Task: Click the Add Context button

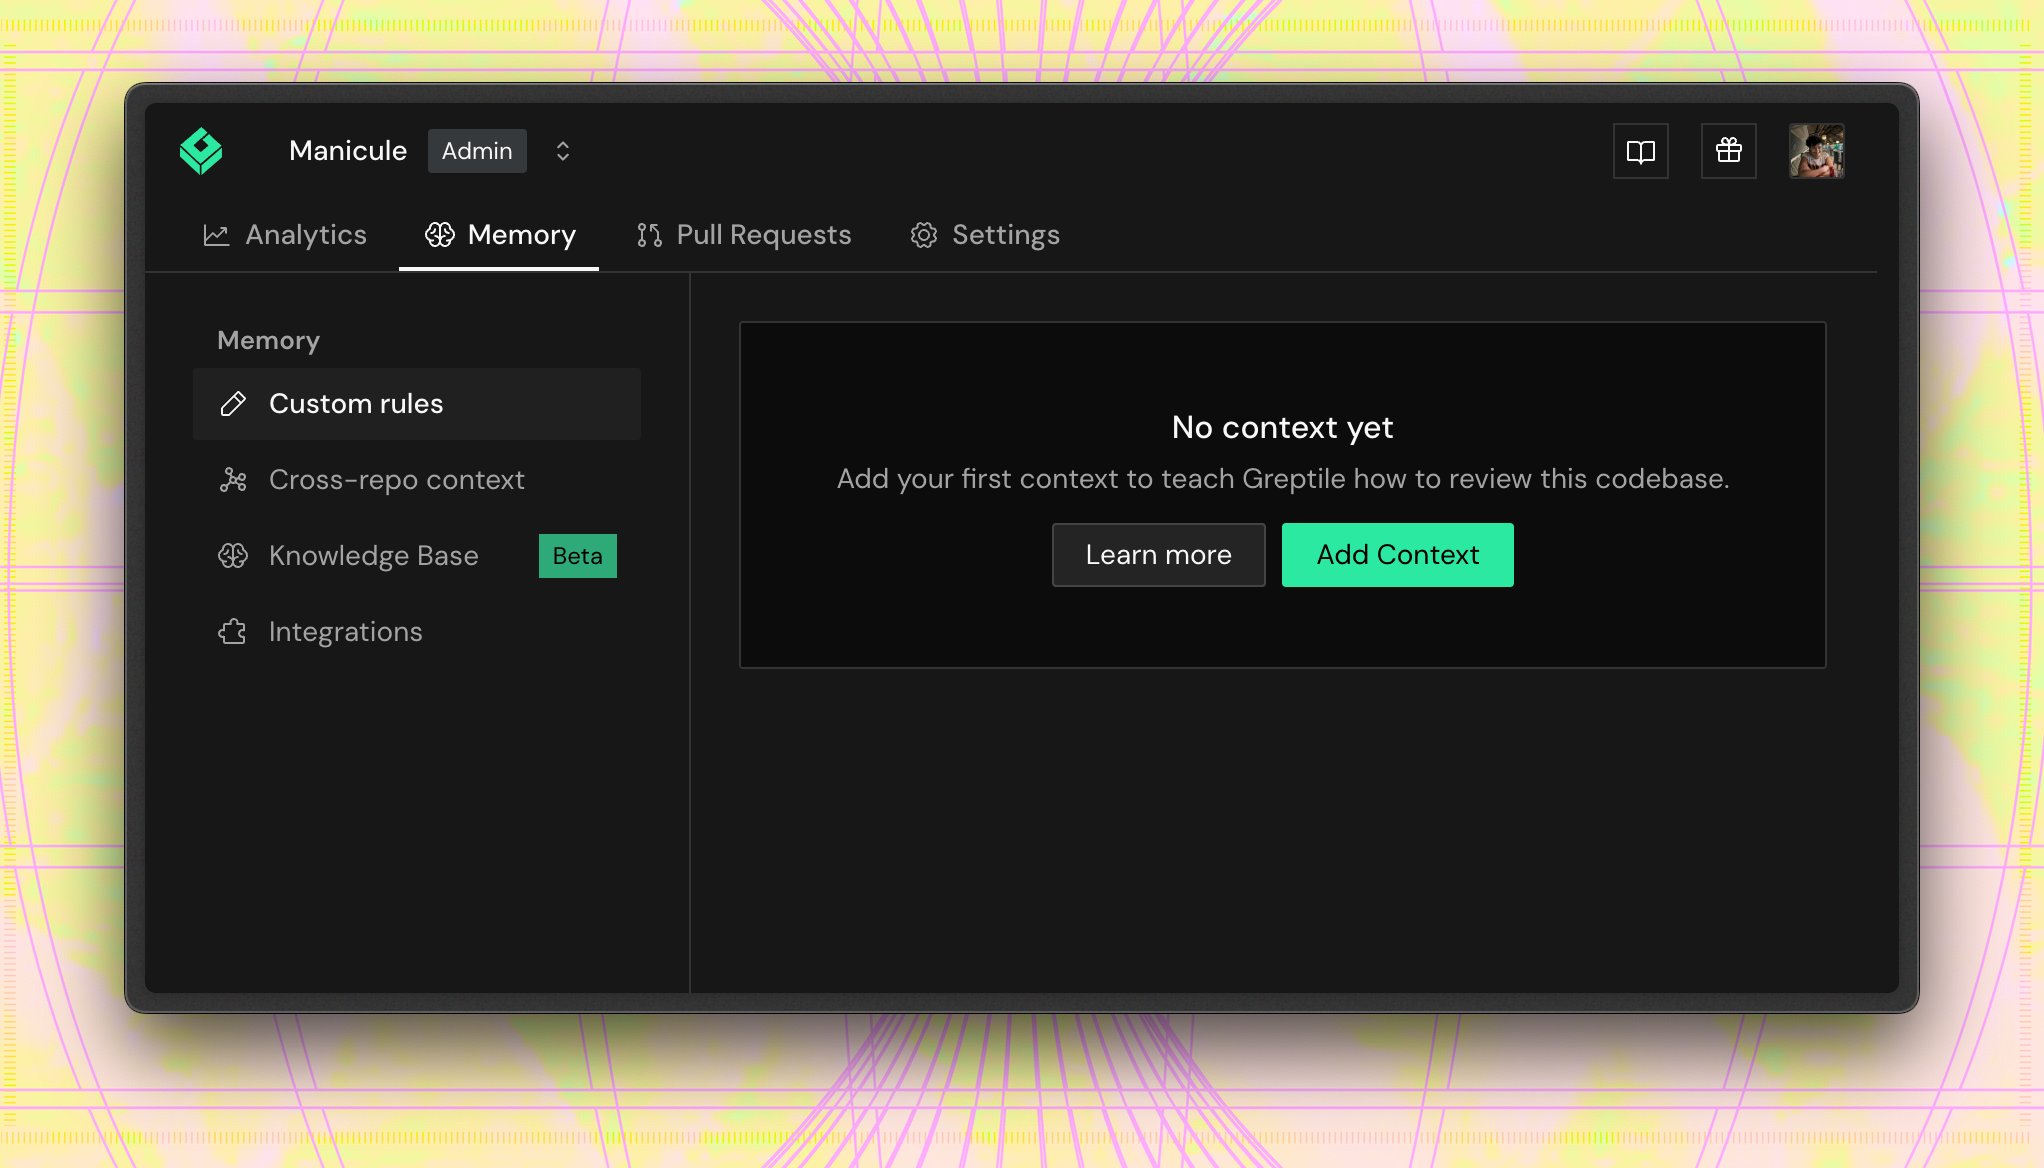Action: (x=1398, y=555)
